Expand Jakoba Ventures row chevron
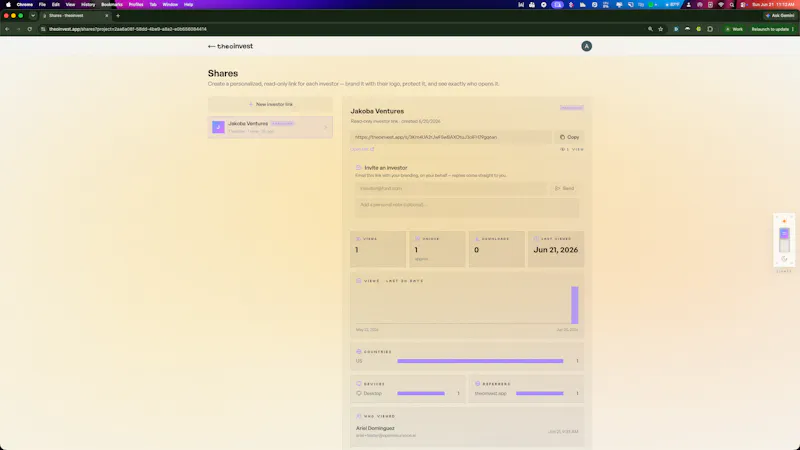This screenshot has height=450, width=800. tap(326, 127)
